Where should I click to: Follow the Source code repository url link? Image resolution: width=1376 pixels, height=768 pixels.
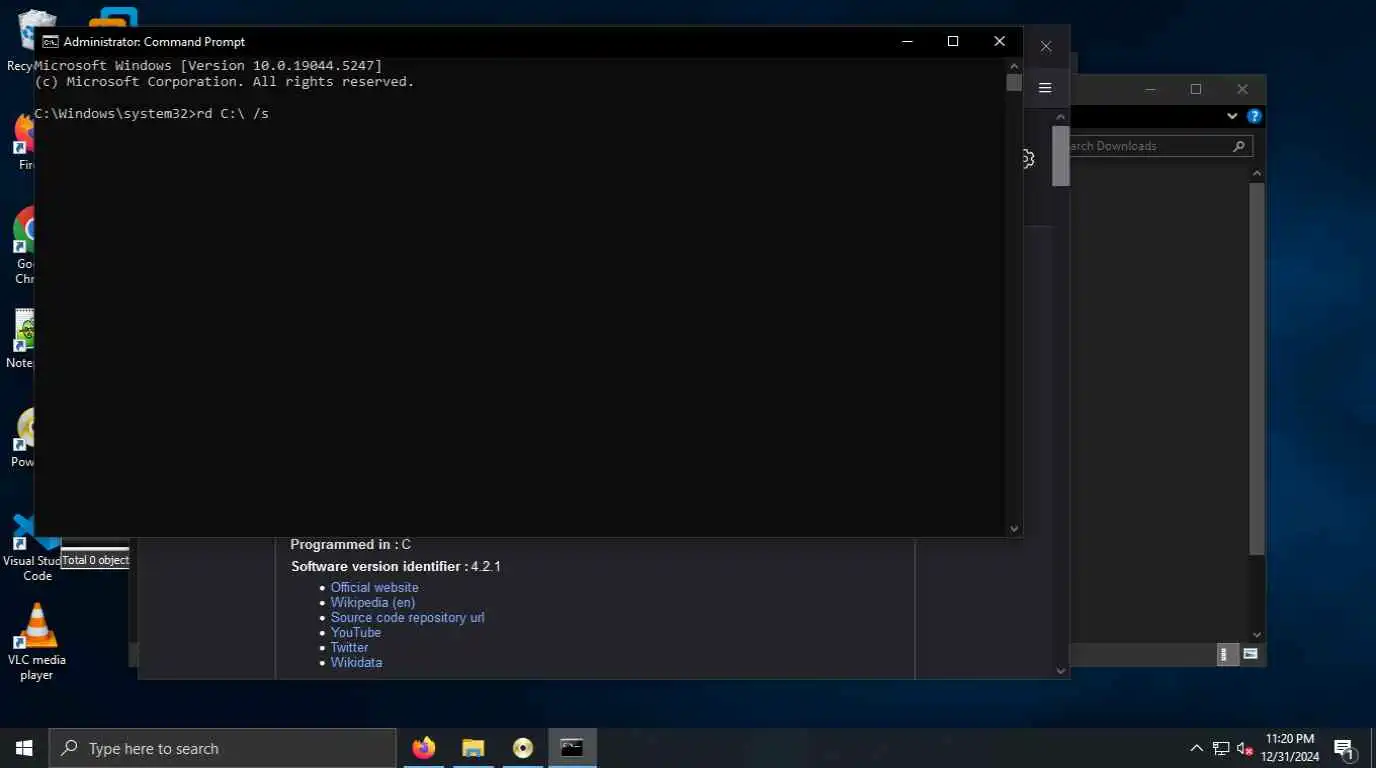point(408,618)
